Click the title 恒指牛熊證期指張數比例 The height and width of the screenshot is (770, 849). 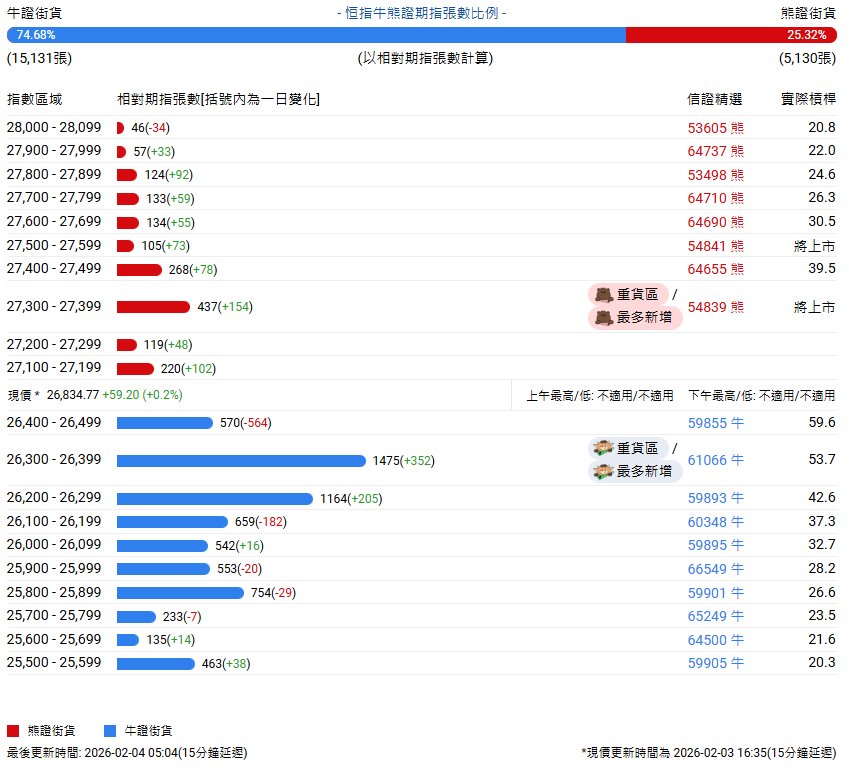pos(422,13)
